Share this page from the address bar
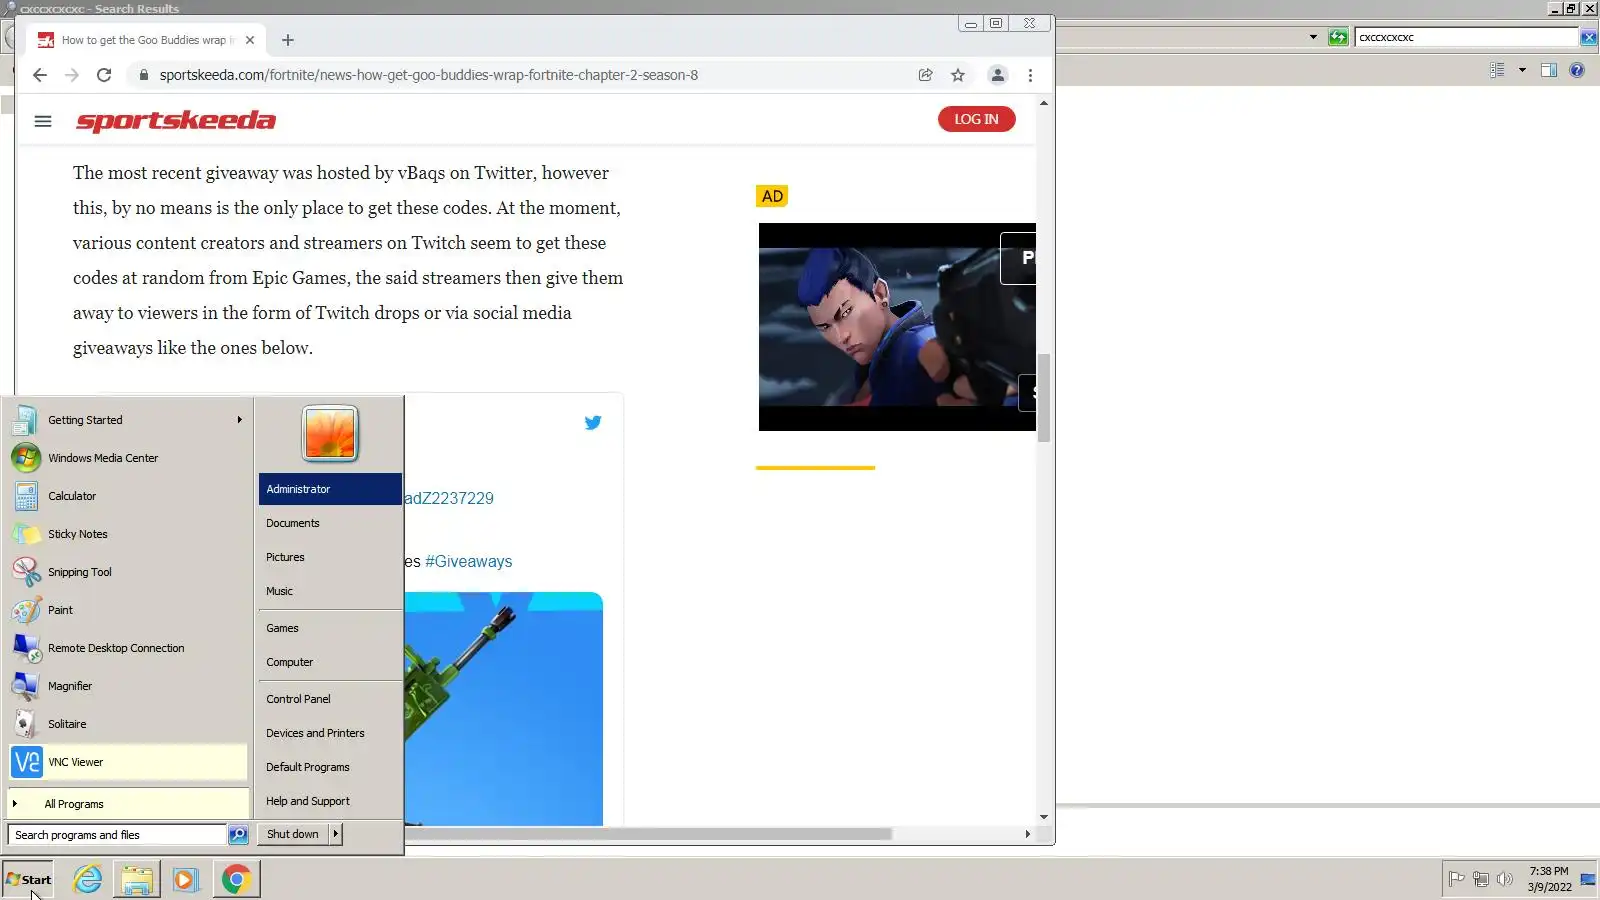This screenshot has width=1600, height=900. pos(926,75)
